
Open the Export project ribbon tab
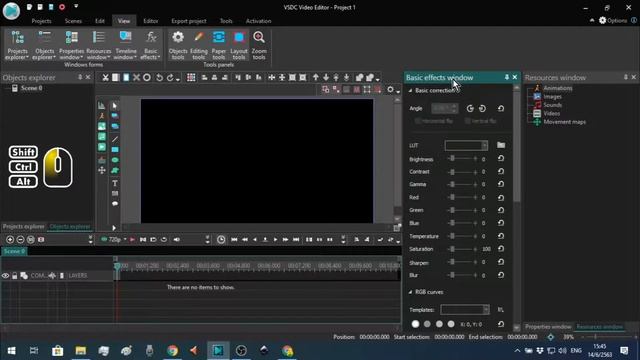tap(189, 21)
